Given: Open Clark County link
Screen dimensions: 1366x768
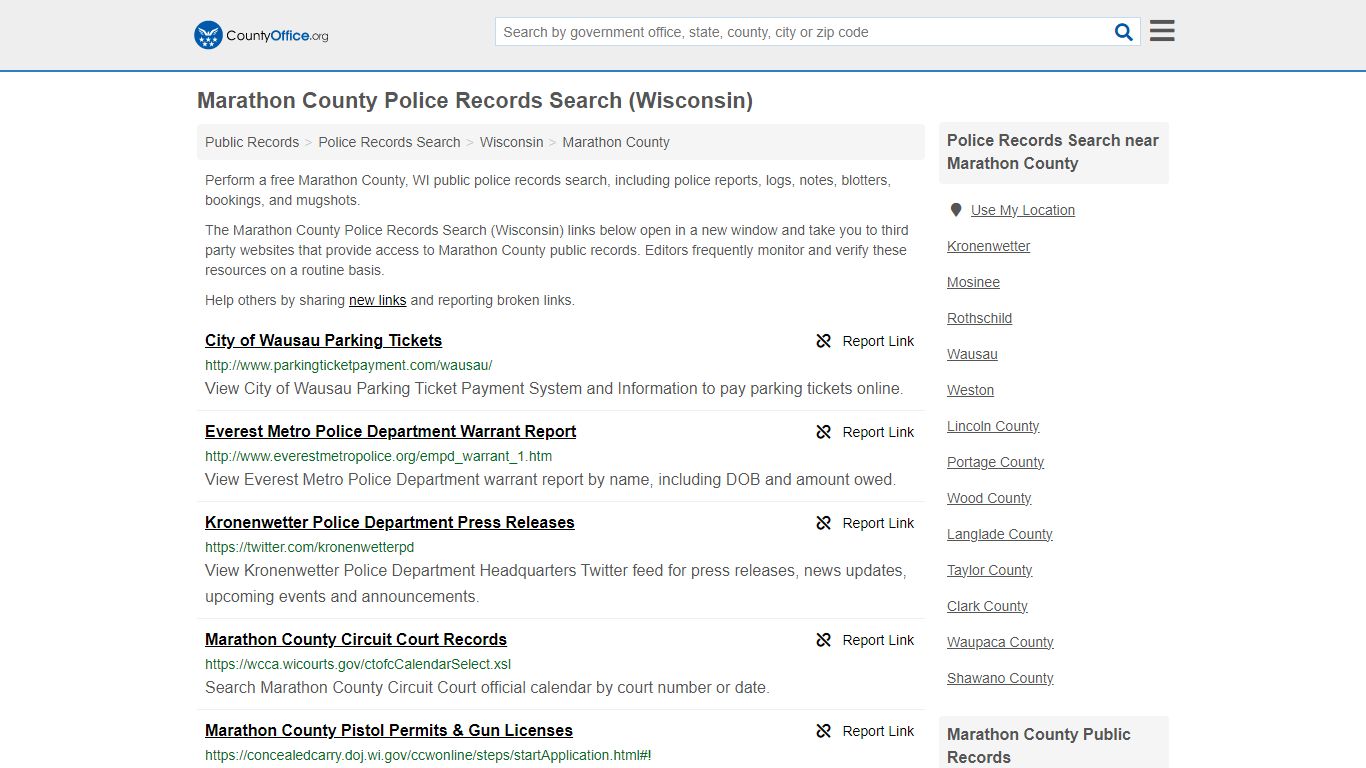Looking at the screenshot, I should click(x=987, y=606).
